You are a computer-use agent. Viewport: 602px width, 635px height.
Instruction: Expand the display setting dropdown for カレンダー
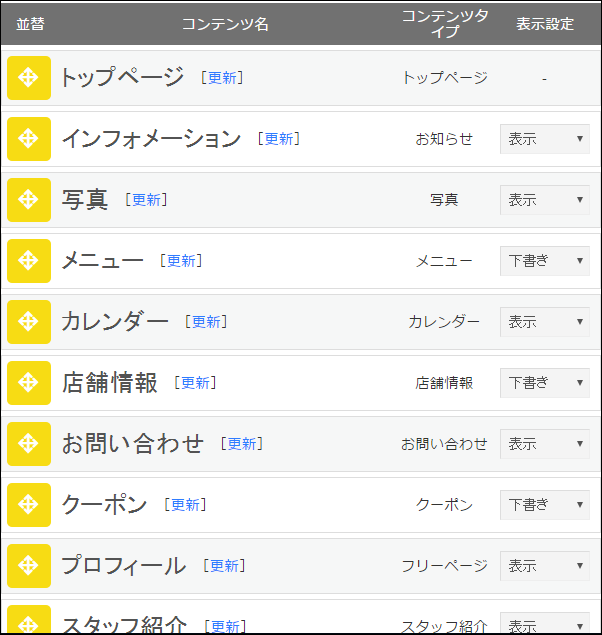coord(544,322)
